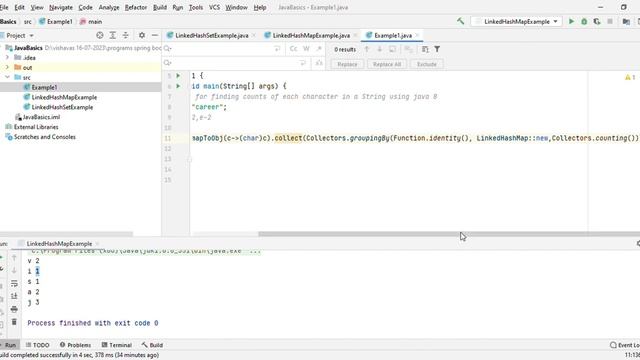Image resolution: width=640 pixels, height=360 pixels.
Task: Select LinkedHashMapExample in project tree
Action: click(64, 97)
